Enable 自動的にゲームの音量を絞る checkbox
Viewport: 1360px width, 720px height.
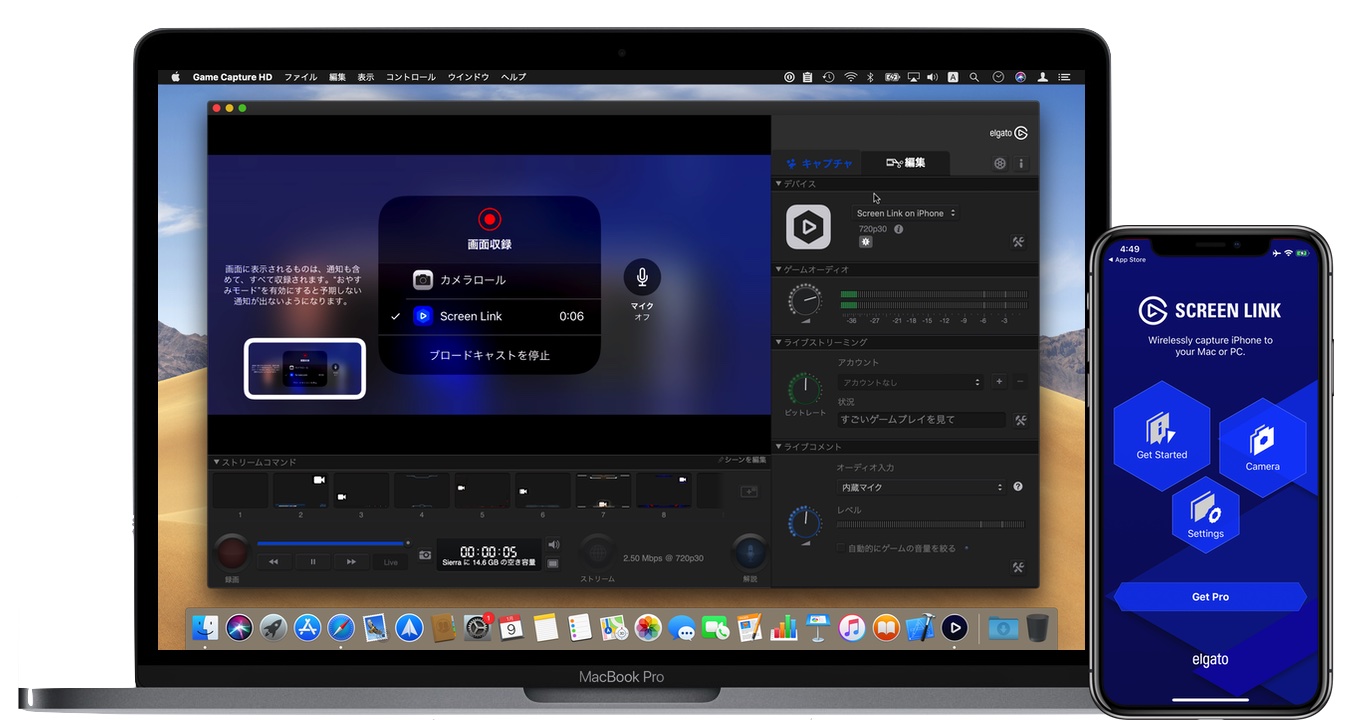pos(840,548)
